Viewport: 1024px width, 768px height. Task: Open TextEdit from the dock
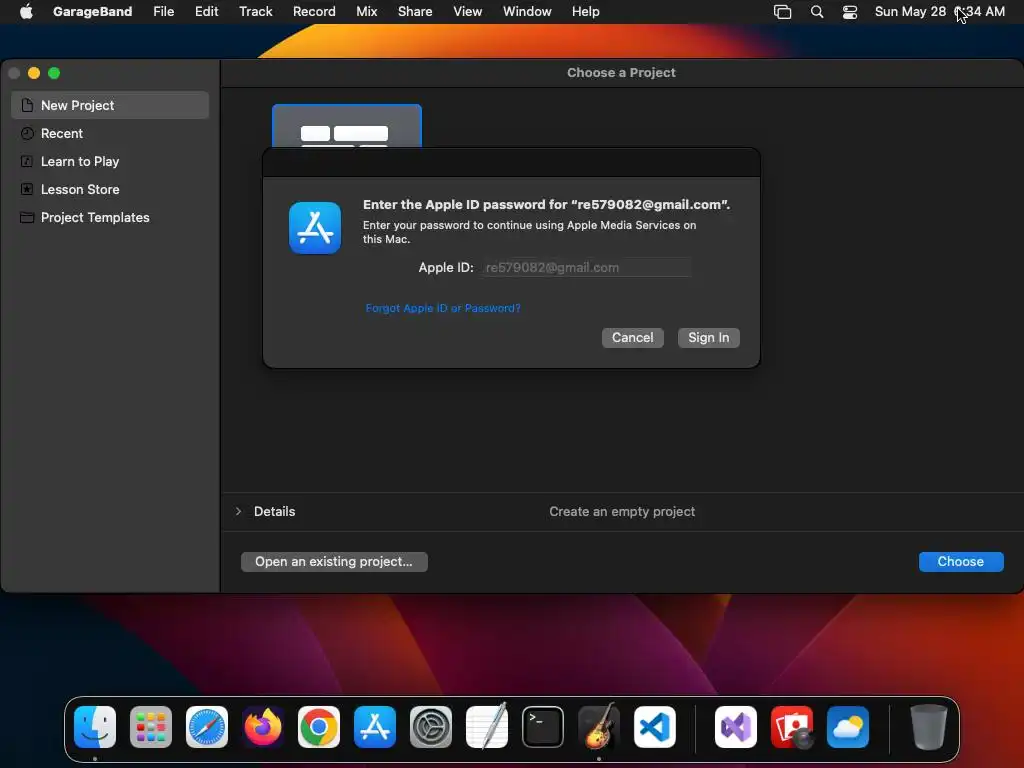tap(487, 727)
